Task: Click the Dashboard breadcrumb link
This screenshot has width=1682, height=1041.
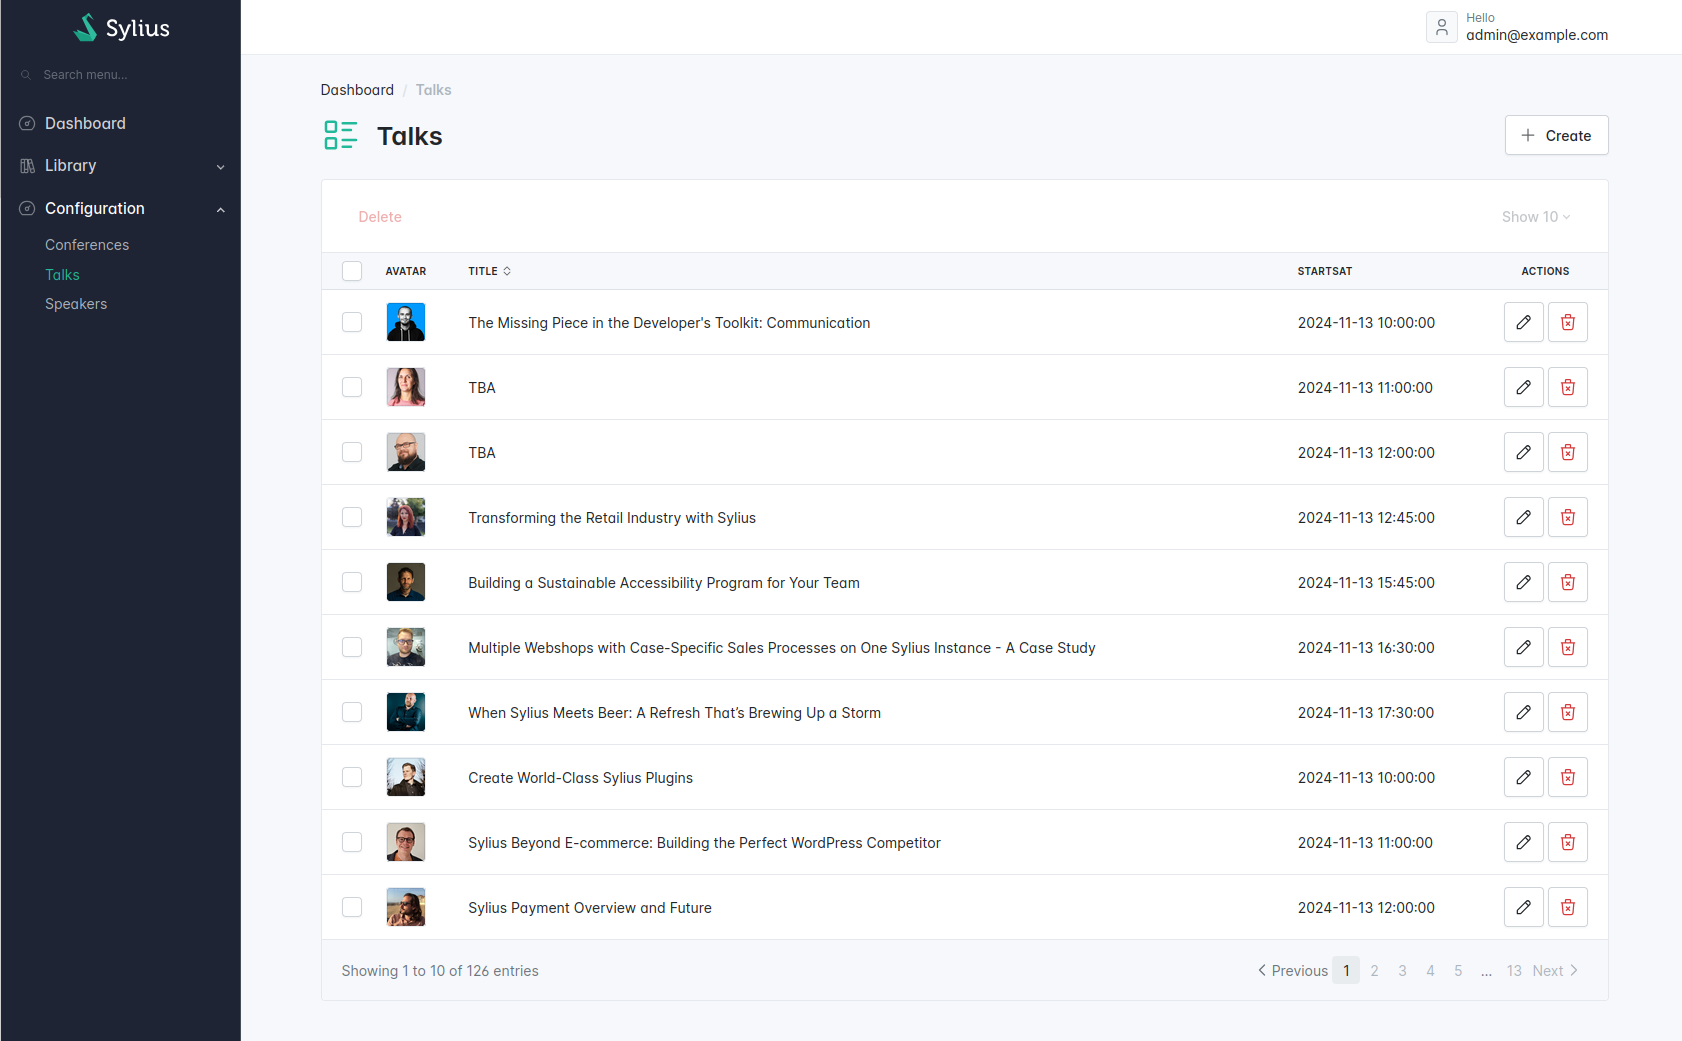Action: [357, 90]
